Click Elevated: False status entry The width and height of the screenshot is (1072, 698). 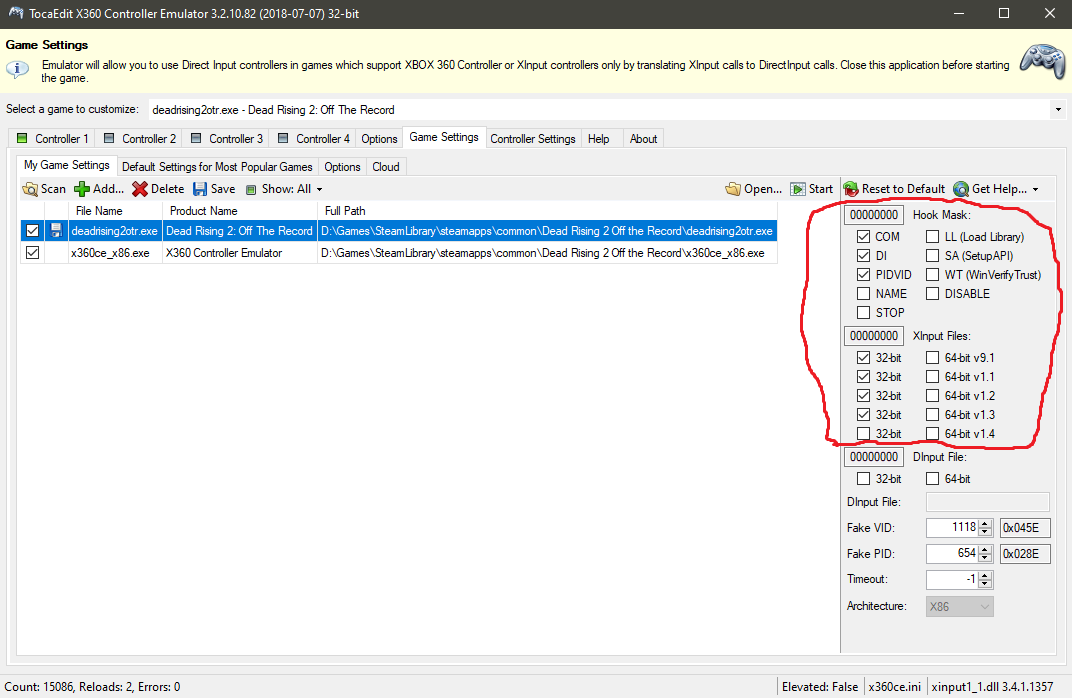(x=820, y=687)
